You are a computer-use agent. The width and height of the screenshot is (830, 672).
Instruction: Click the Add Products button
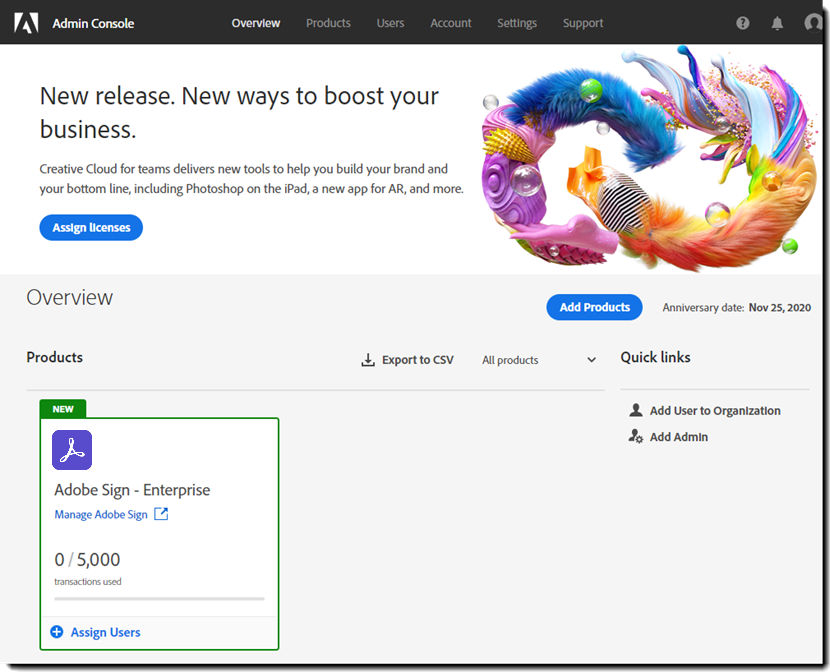594,307
